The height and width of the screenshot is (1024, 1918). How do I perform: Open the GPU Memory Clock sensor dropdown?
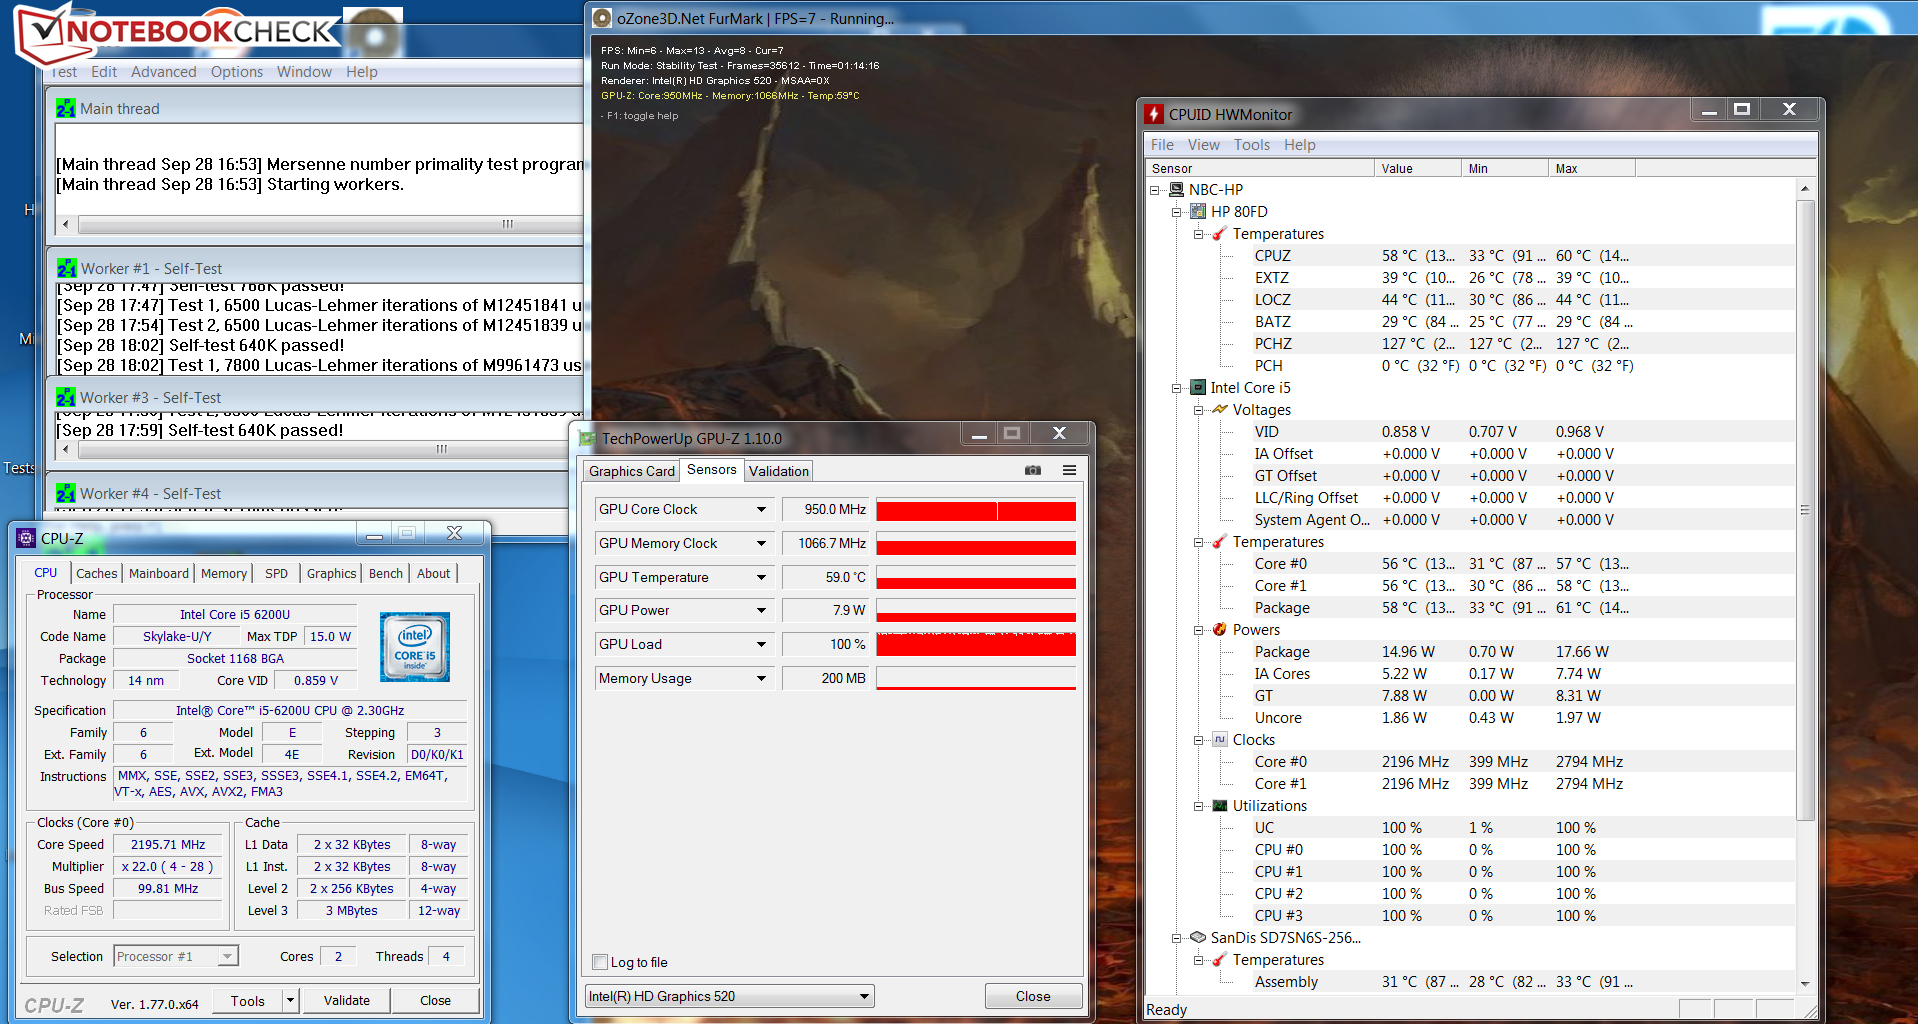[761, 543]
